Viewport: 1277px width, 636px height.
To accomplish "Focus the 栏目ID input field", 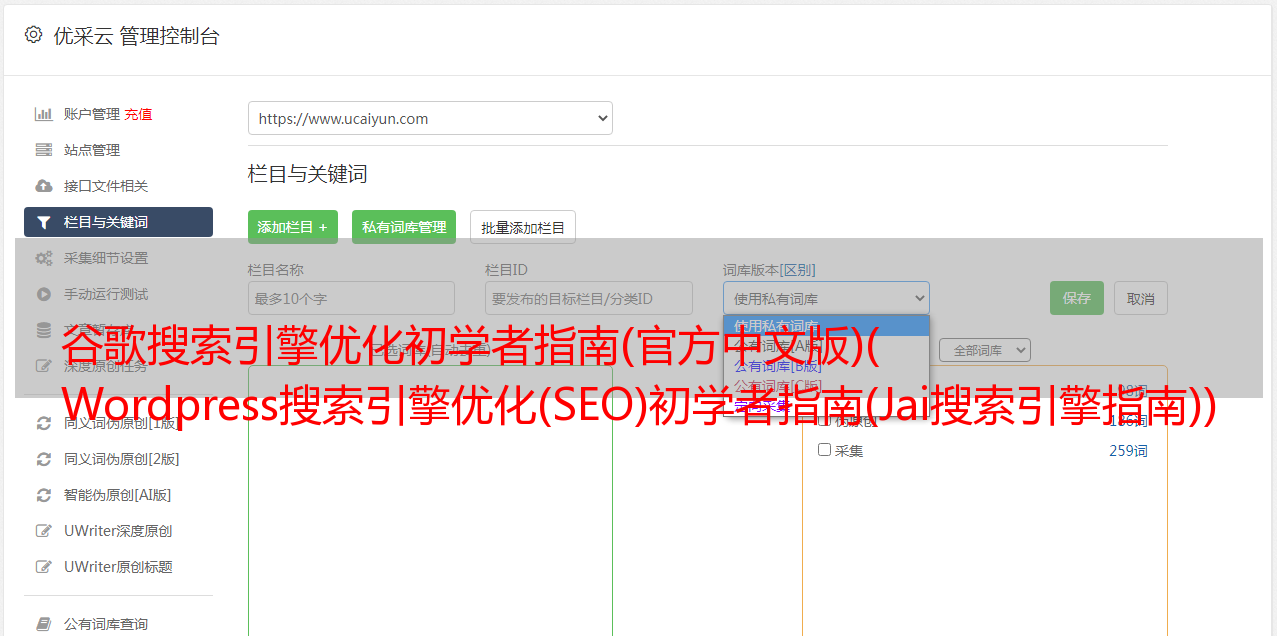I will (x=589, y=298).
